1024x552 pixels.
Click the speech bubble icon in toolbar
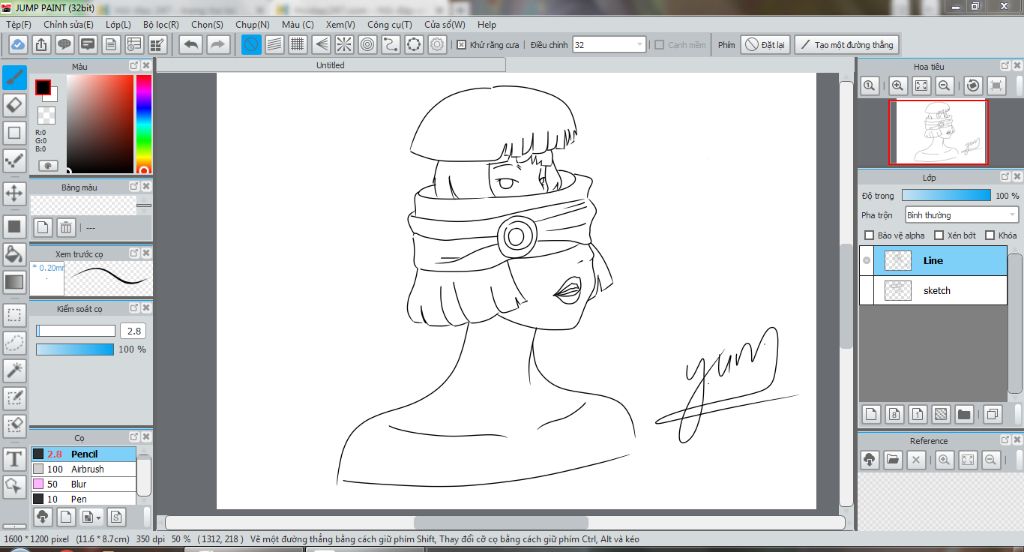click(64, 44)
